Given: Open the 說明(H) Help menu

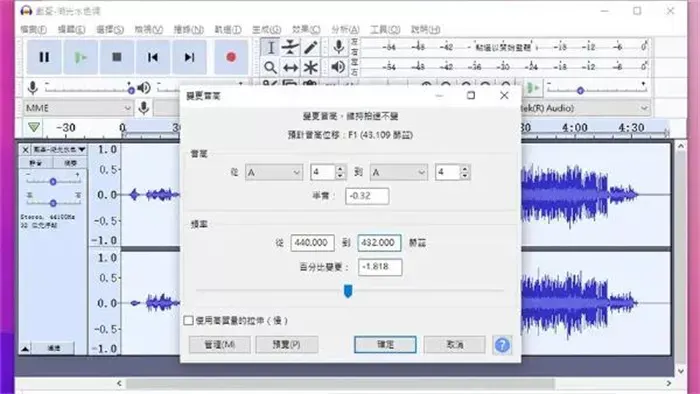Looking at the screenshot, I should pos(425,29).
